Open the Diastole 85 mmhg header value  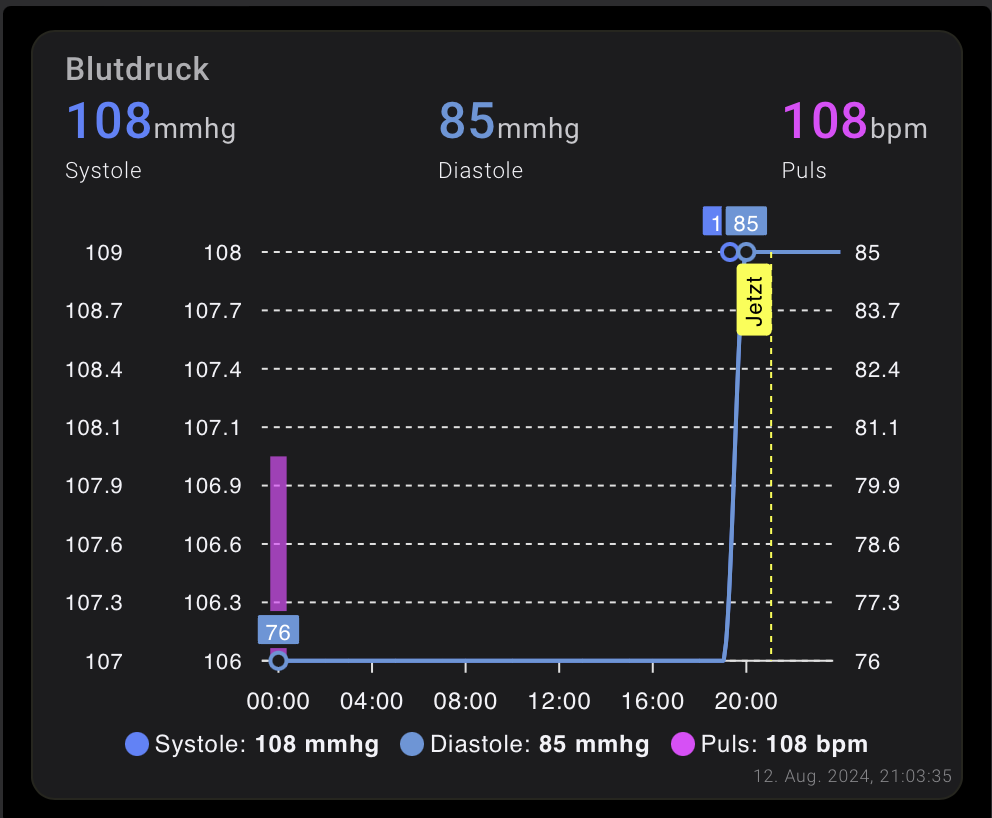[x=508, y=122]
